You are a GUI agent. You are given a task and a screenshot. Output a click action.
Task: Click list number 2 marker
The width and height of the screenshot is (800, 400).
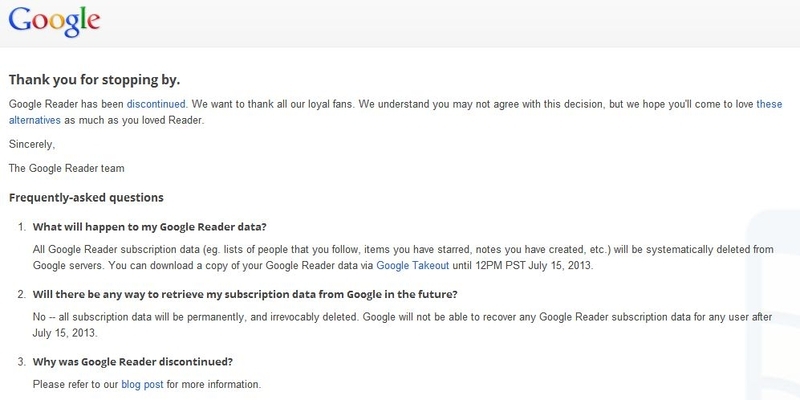tap(21, 294)
